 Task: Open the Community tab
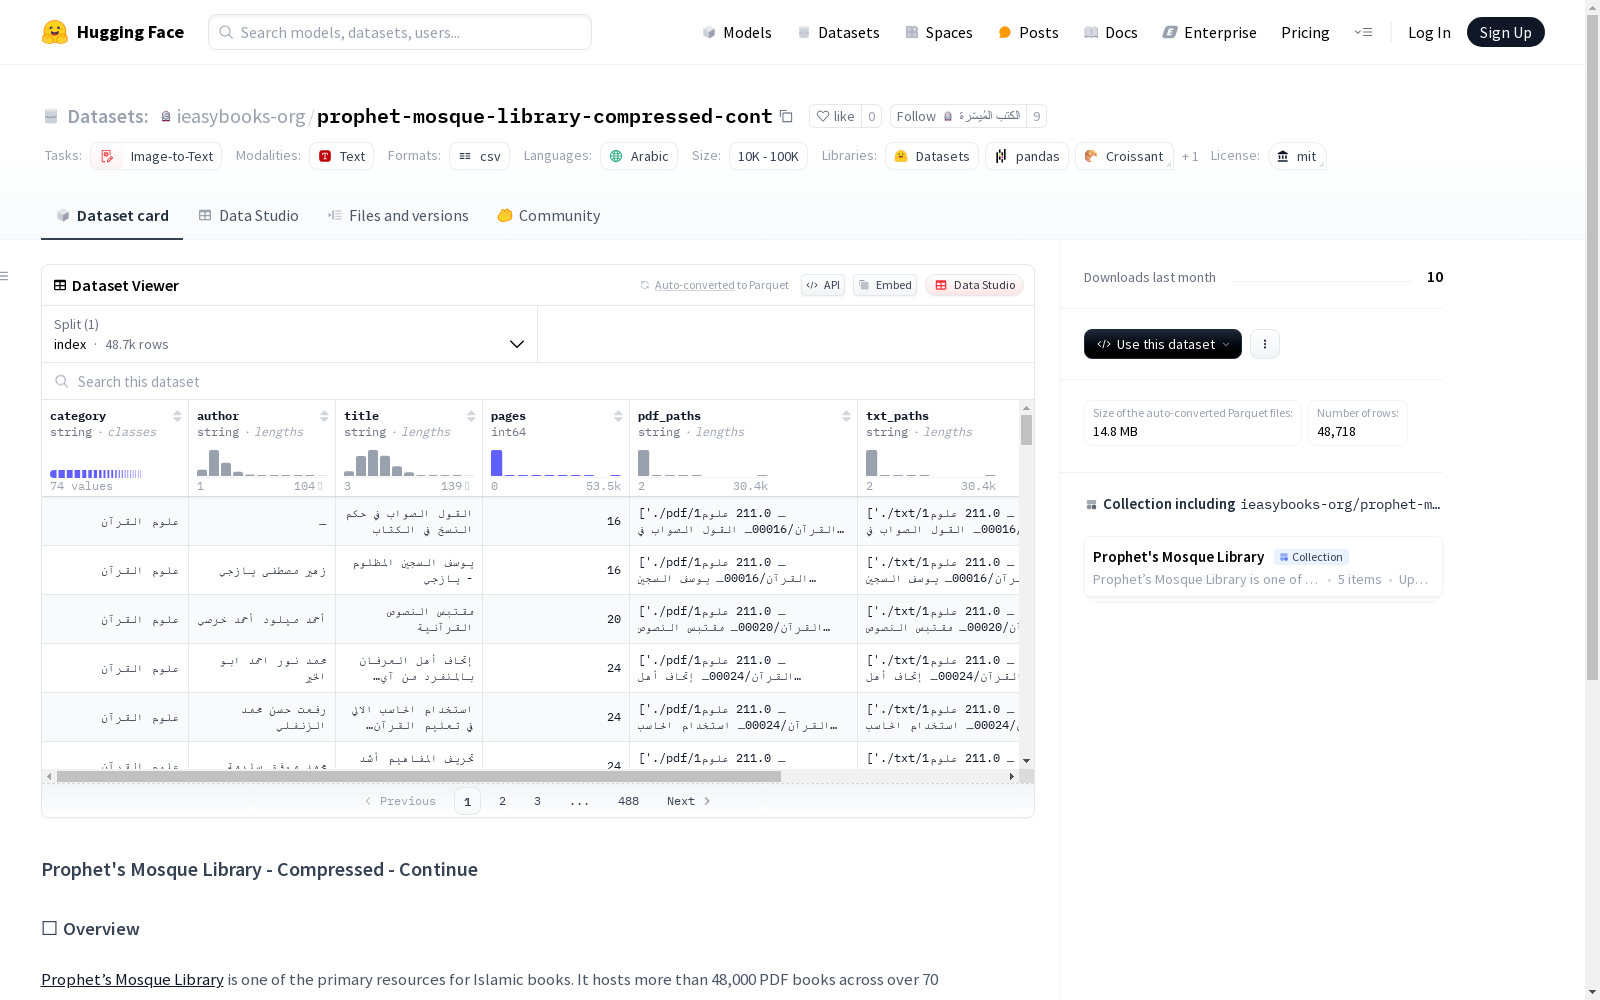(549, 216)
